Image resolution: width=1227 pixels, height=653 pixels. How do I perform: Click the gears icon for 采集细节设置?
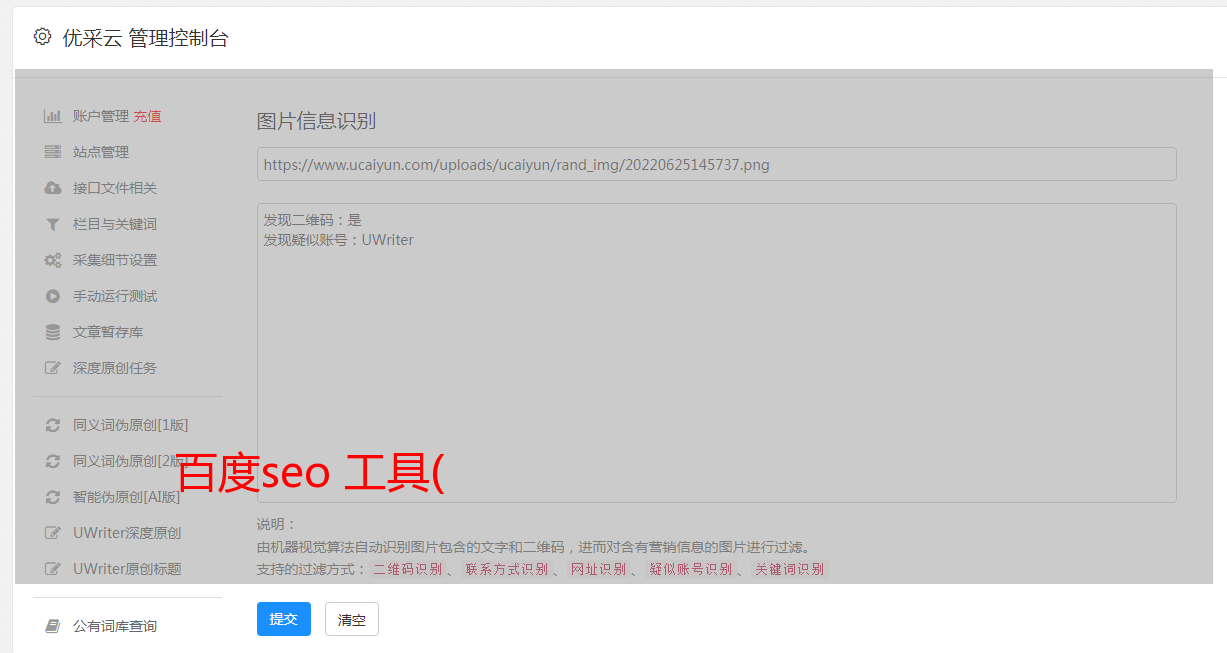[52, 260]
